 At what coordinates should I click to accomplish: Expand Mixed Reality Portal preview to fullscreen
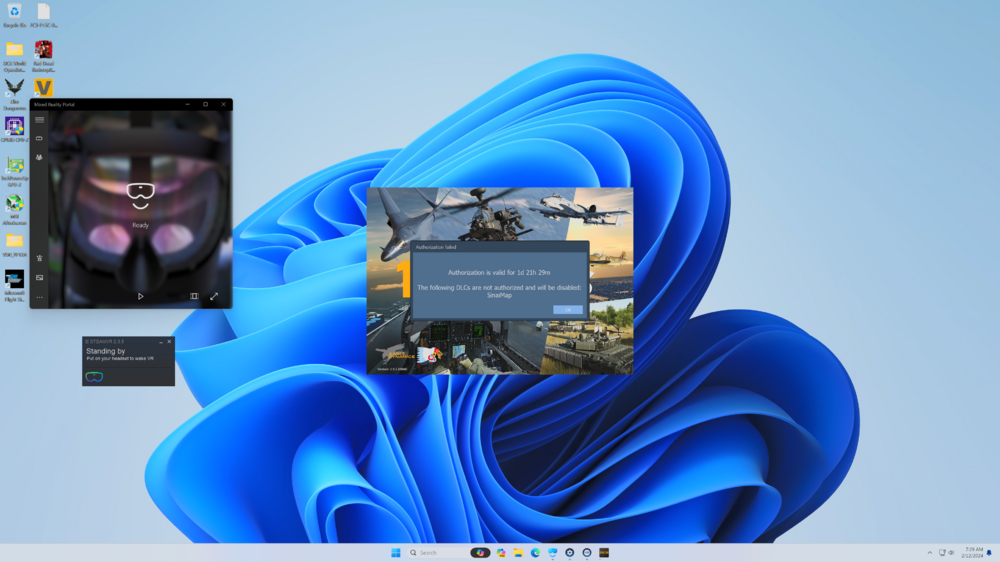pos(214,296)
